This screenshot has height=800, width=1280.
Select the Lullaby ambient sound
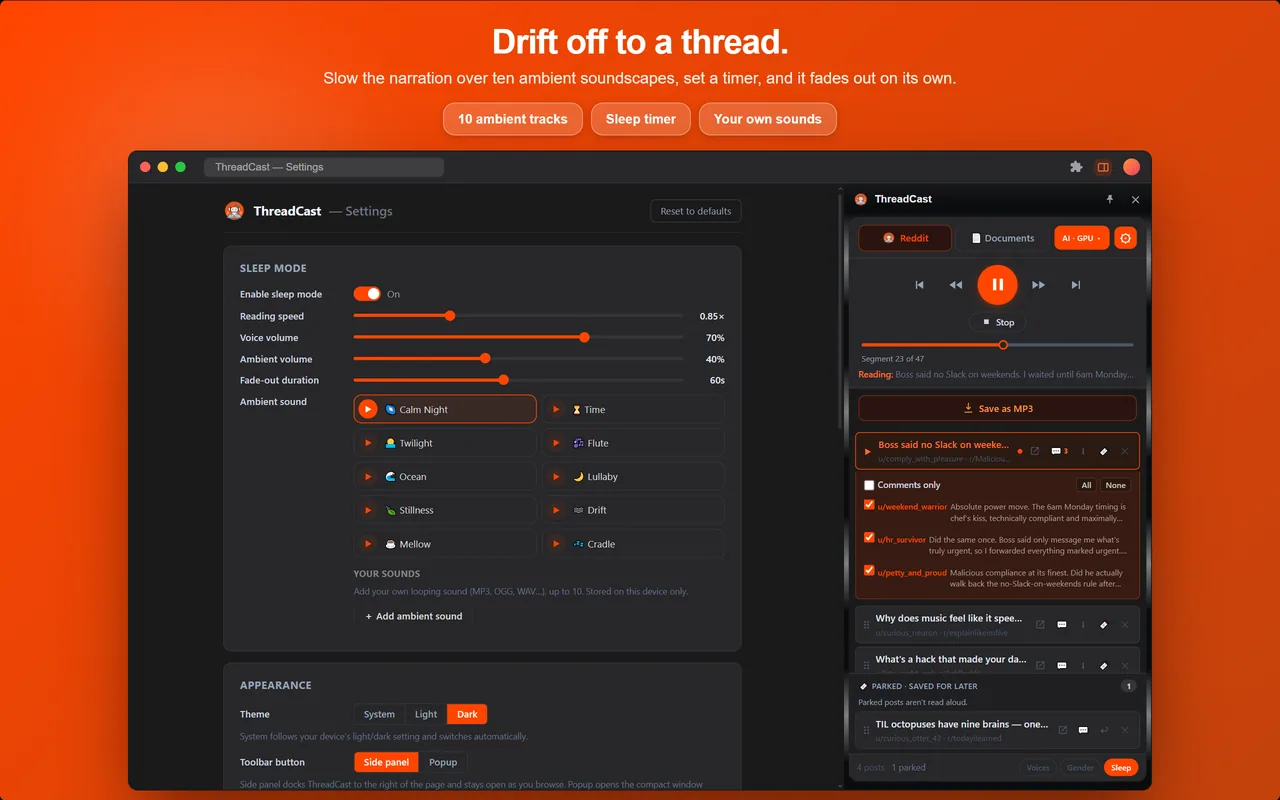633,477
